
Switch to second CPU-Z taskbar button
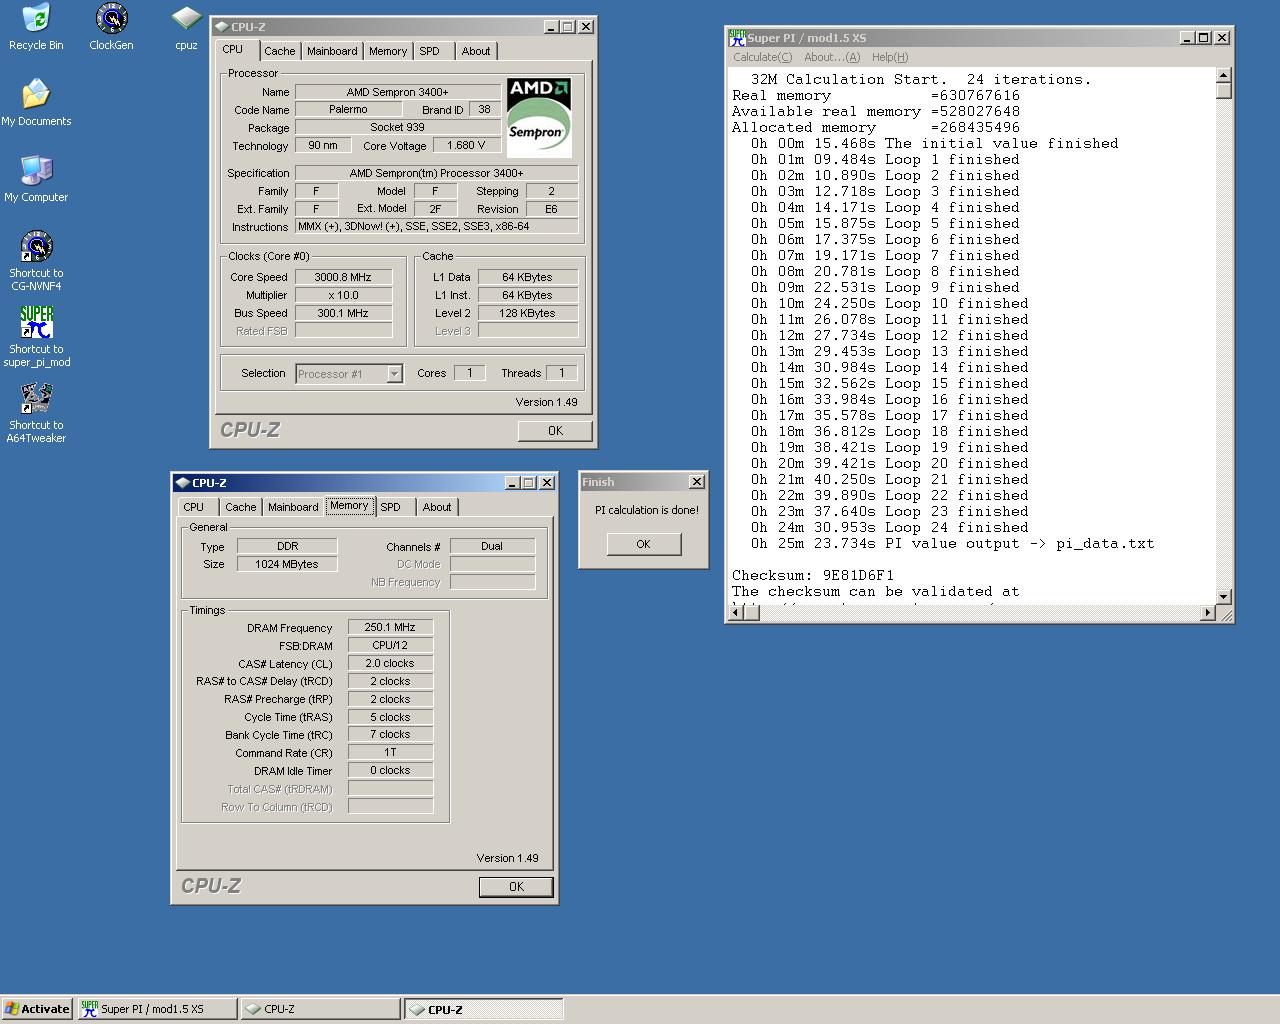[x=484, y=1009]
